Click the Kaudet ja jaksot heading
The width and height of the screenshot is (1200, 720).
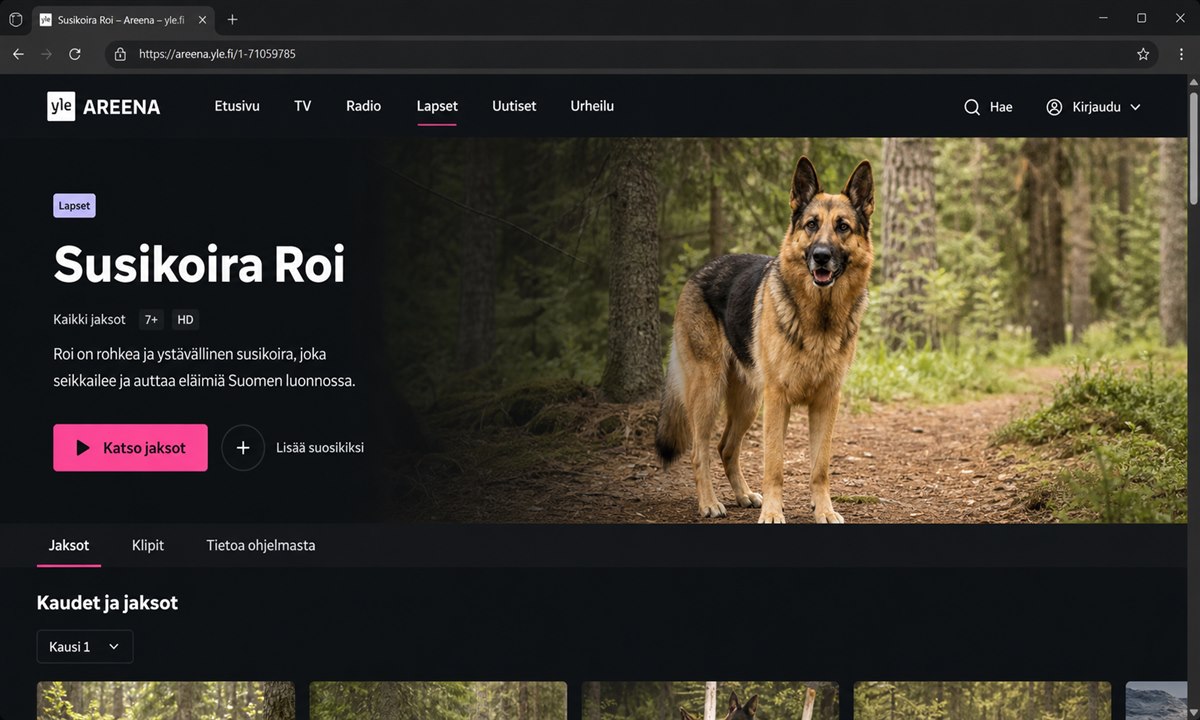pyautogui.click(x=107, y=603)
